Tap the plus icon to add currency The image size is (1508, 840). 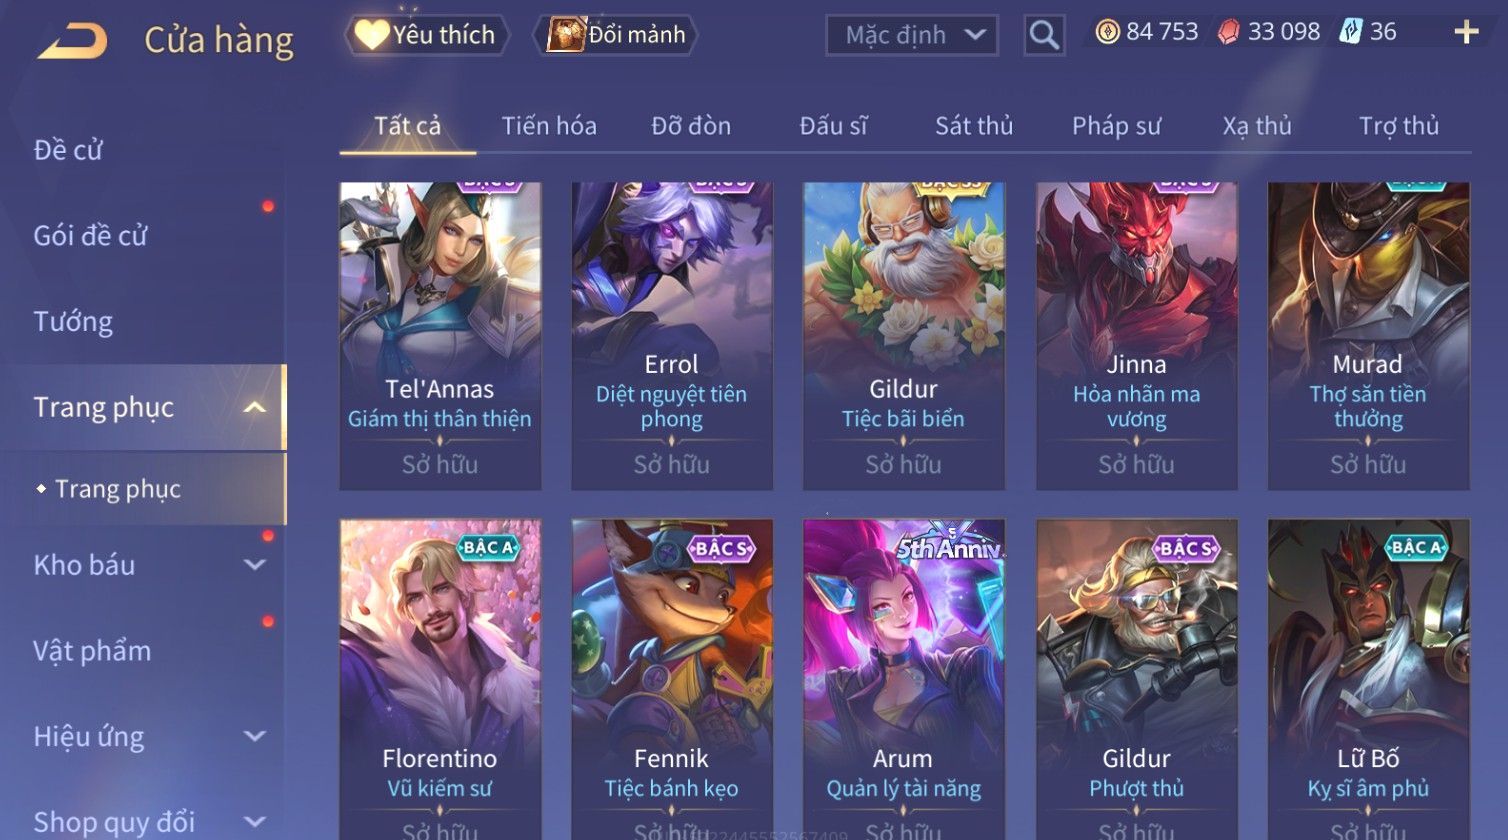[1466, 32]
